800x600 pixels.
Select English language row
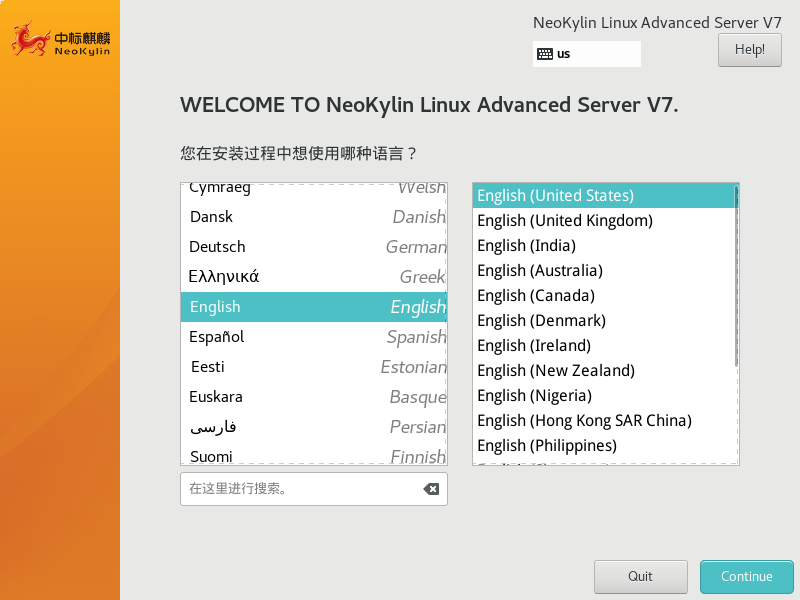314,307
